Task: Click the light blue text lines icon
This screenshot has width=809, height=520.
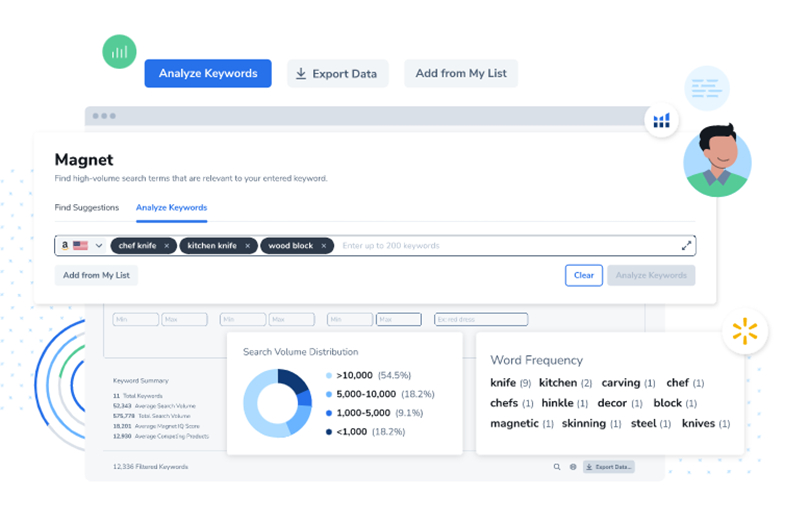Action: tap(706, 88)
